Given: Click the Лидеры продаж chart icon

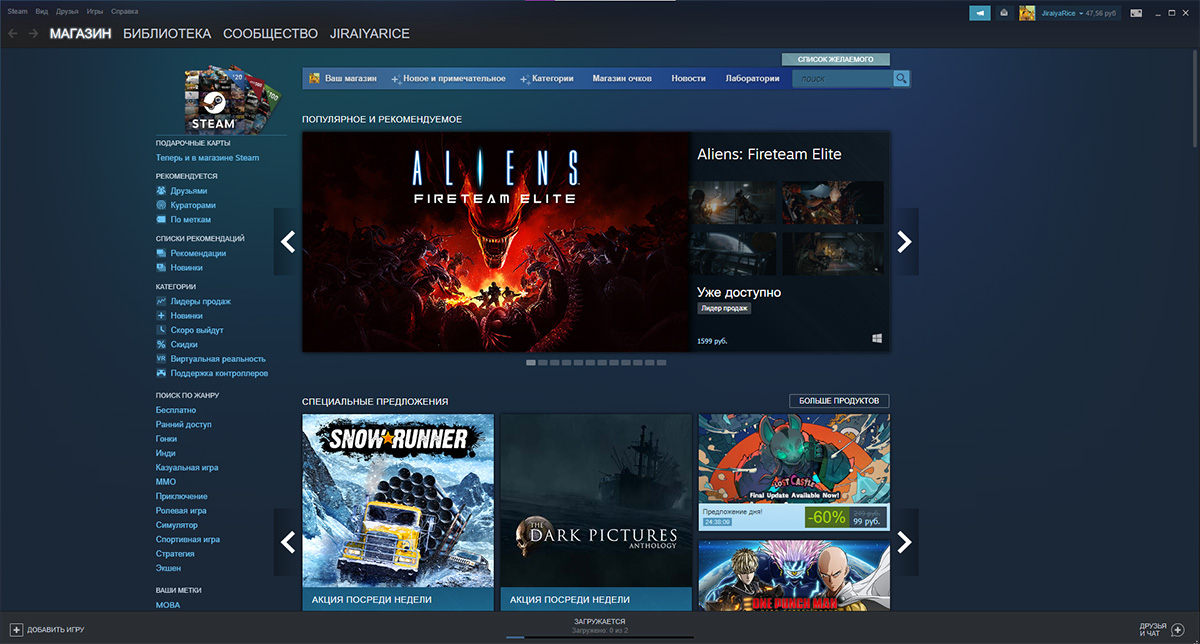Looking at the screenshot, I should coord(161,301).
